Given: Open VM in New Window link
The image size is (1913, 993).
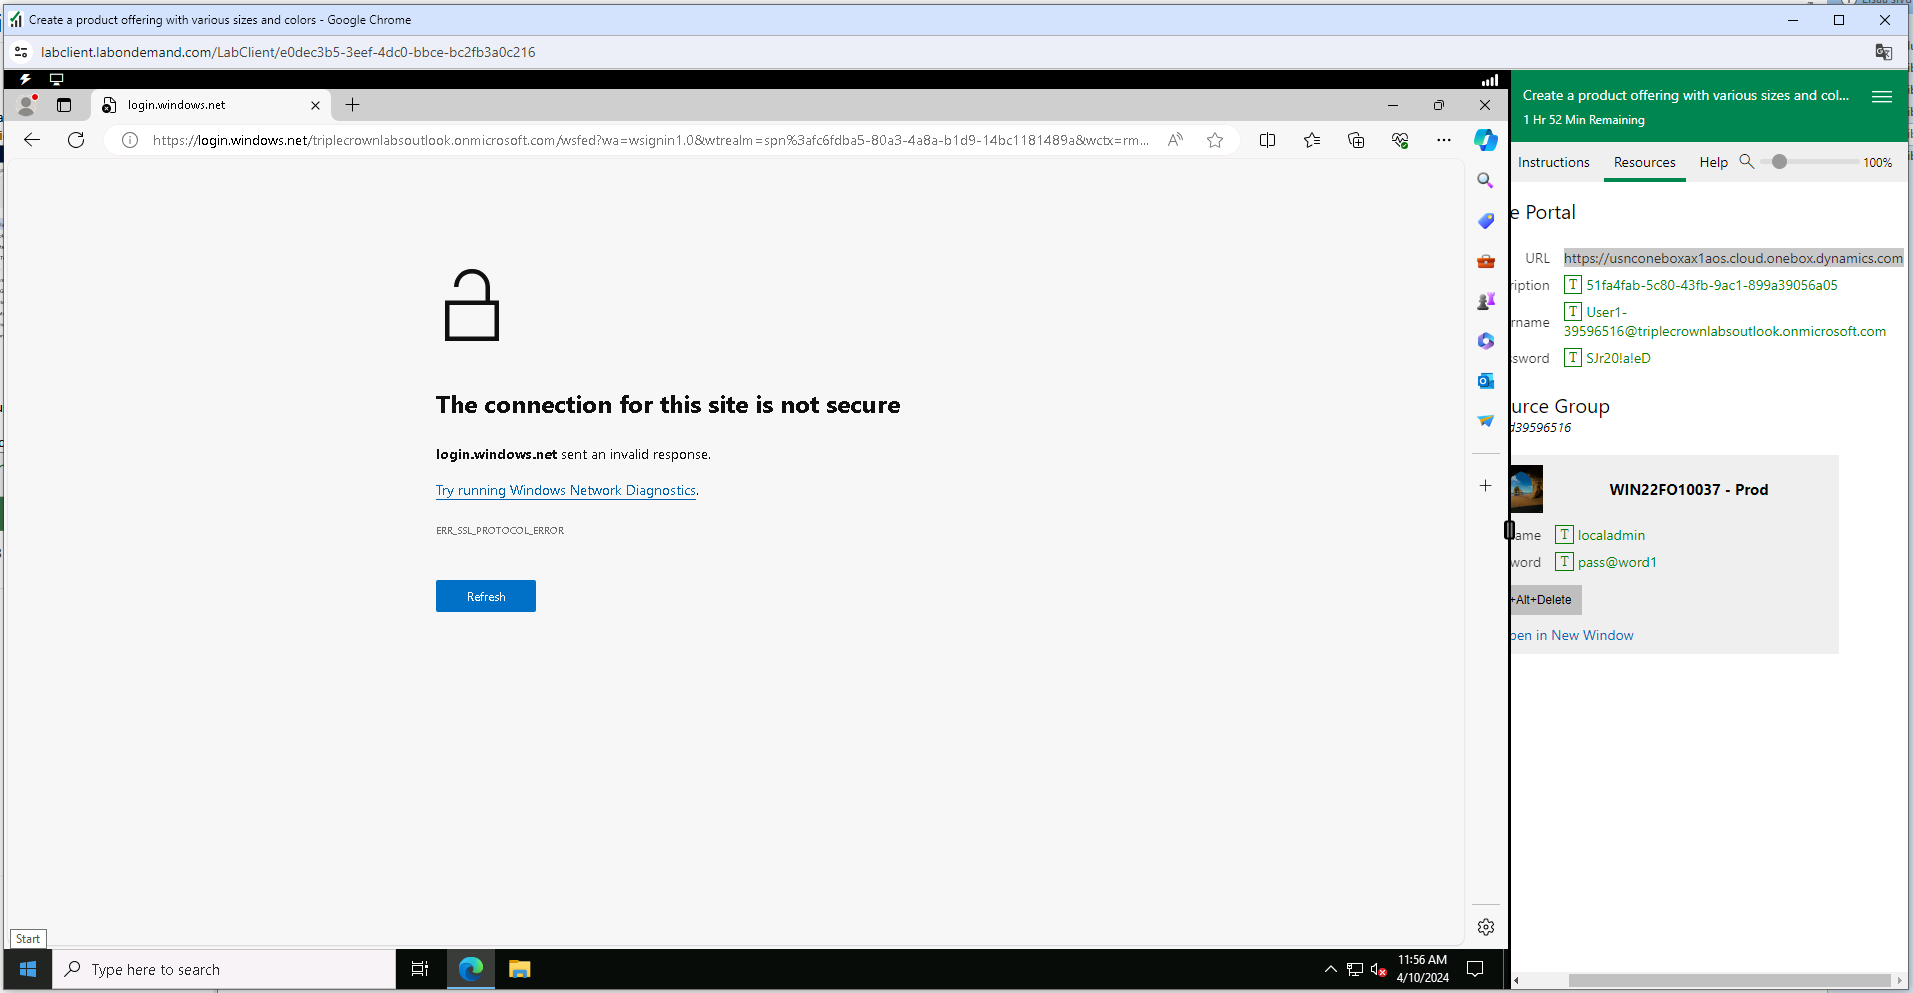Looking at the screenshot, I should click(x=1572, y=635).
